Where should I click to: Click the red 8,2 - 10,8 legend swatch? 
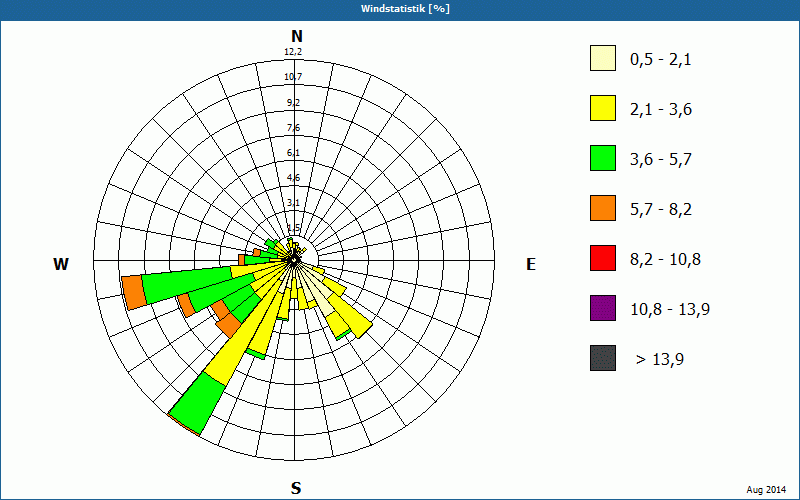pos(603,258)
